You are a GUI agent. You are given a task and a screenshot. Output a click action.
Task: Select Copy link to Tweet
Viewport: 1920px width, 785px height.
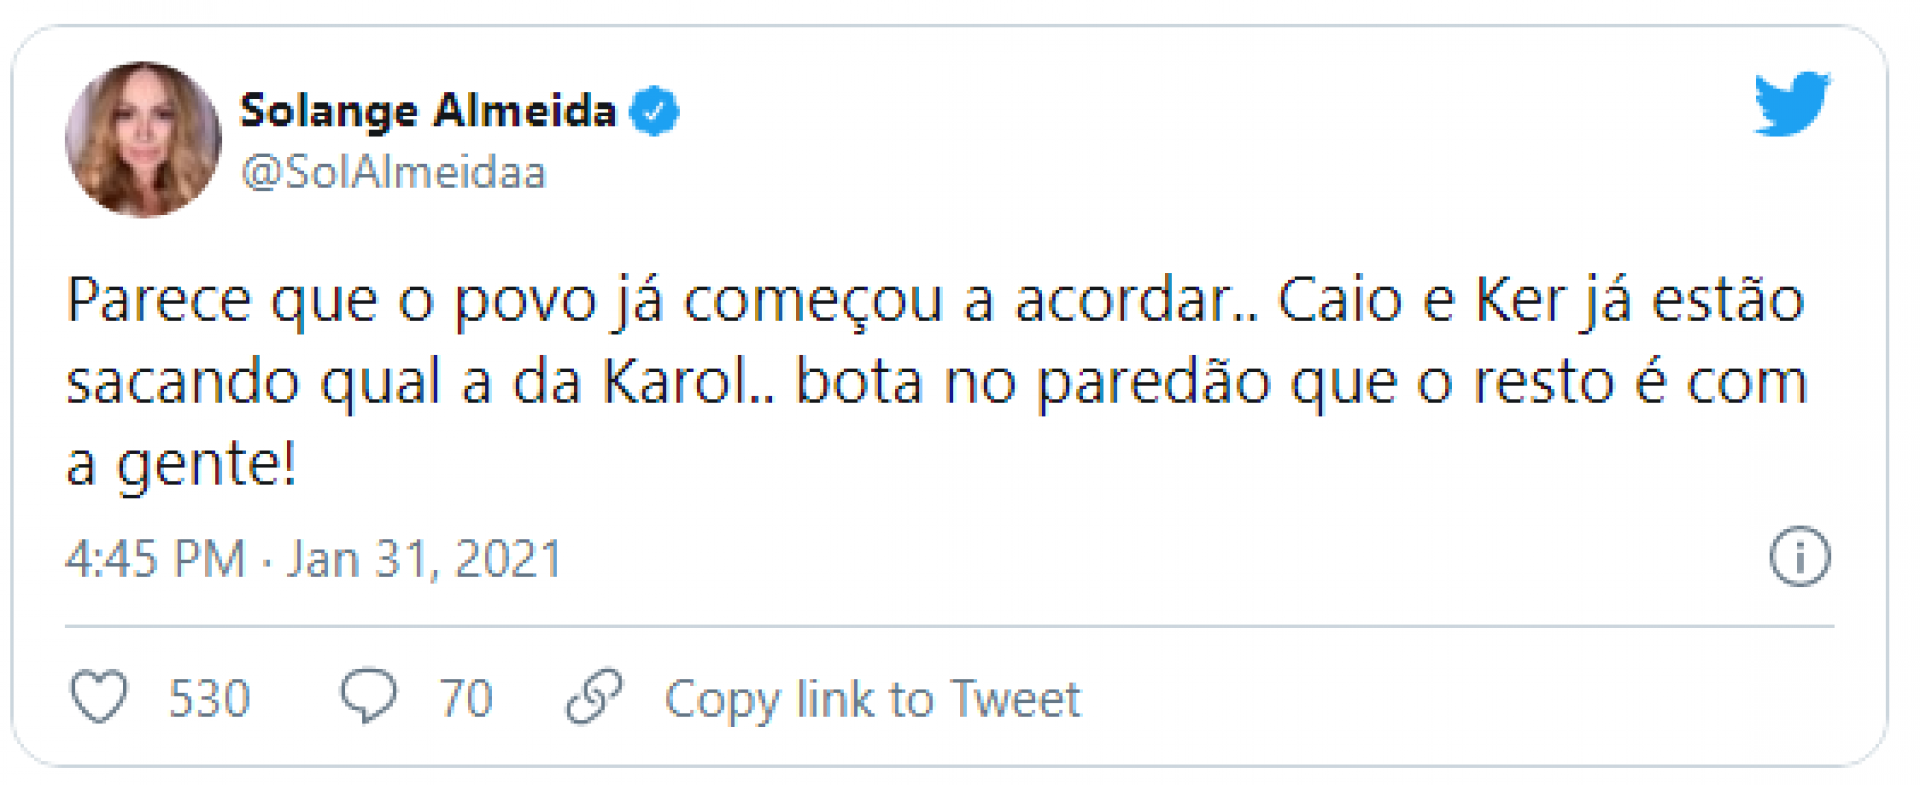pos(872,698)
